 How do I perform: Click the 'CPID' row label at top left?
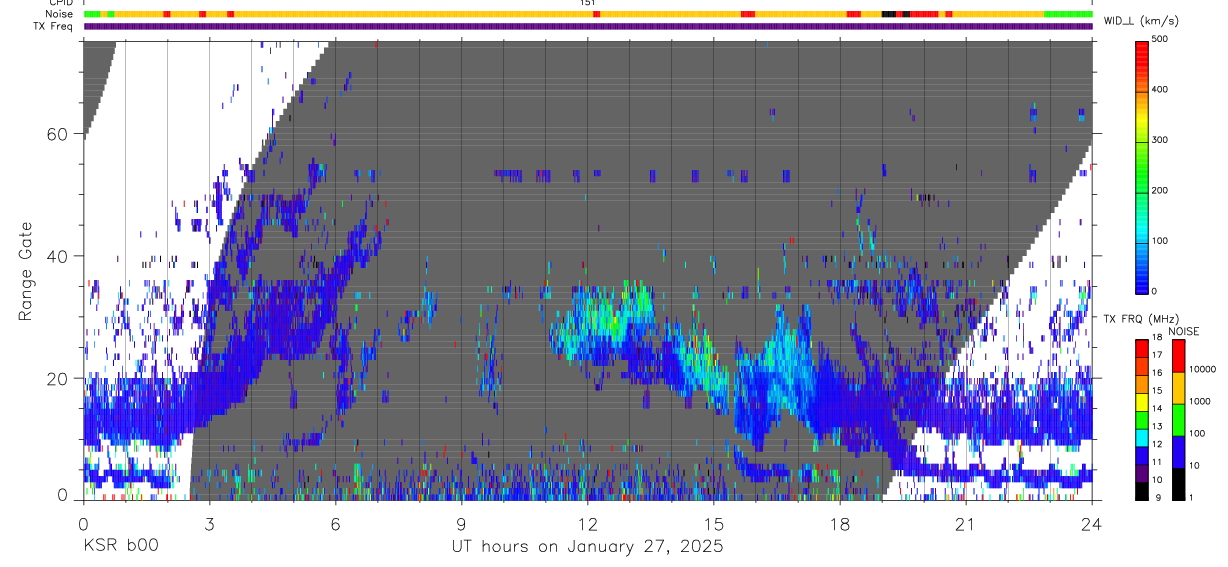point(60,3)
